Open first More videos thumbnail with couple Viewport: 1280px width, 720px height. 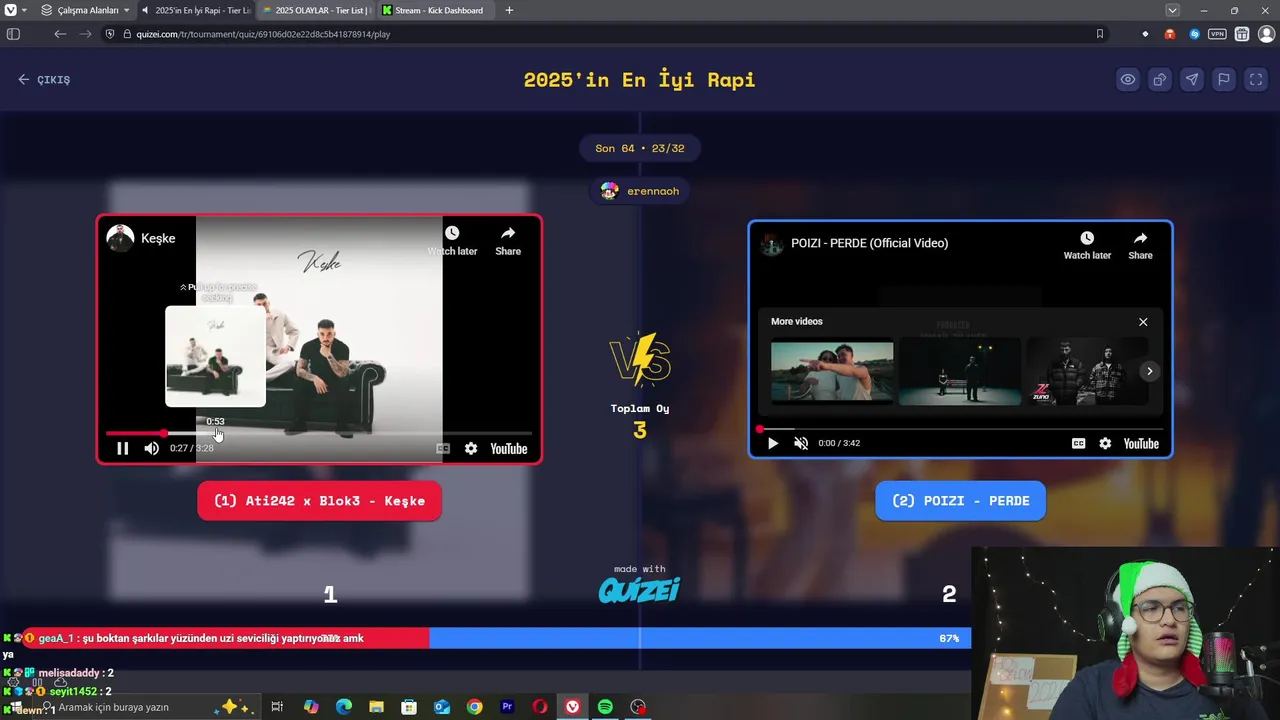[832, 371]
